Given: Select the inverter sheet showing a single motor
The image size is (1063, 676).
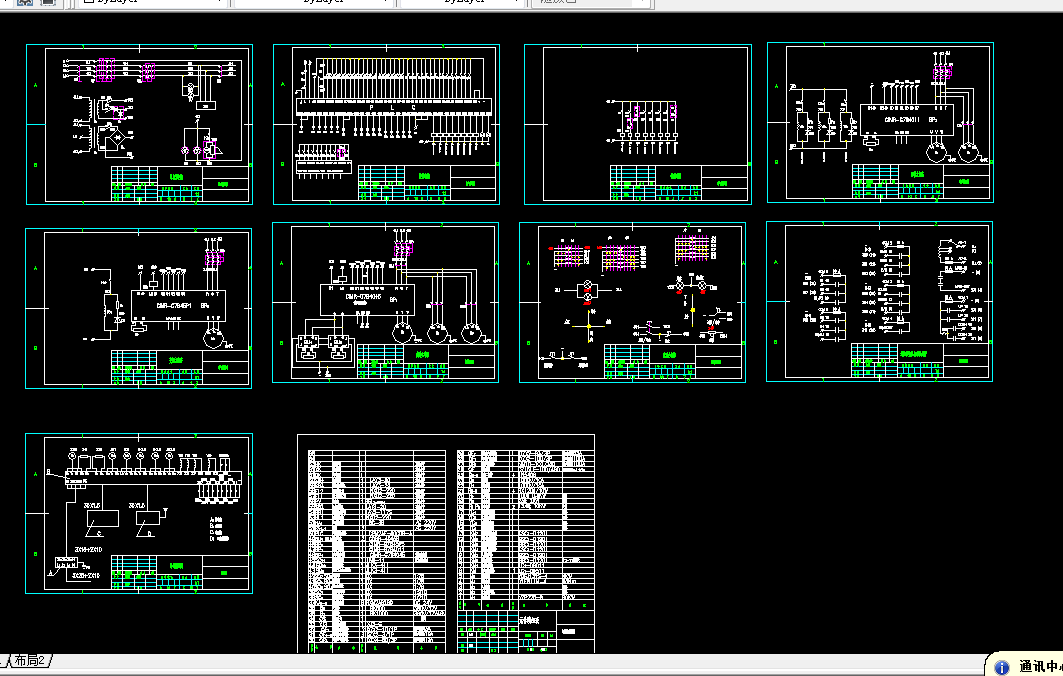Looking at the screenshot, I should click(138, 309).
